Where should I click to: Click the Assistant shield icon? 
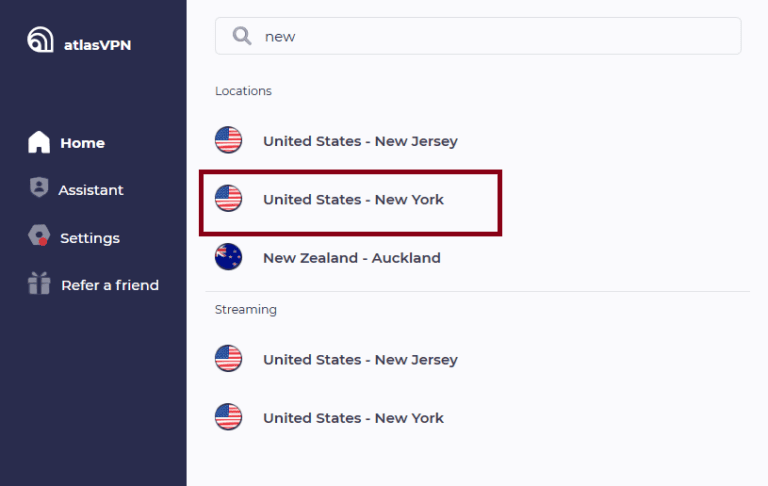[x=39, y=188]
